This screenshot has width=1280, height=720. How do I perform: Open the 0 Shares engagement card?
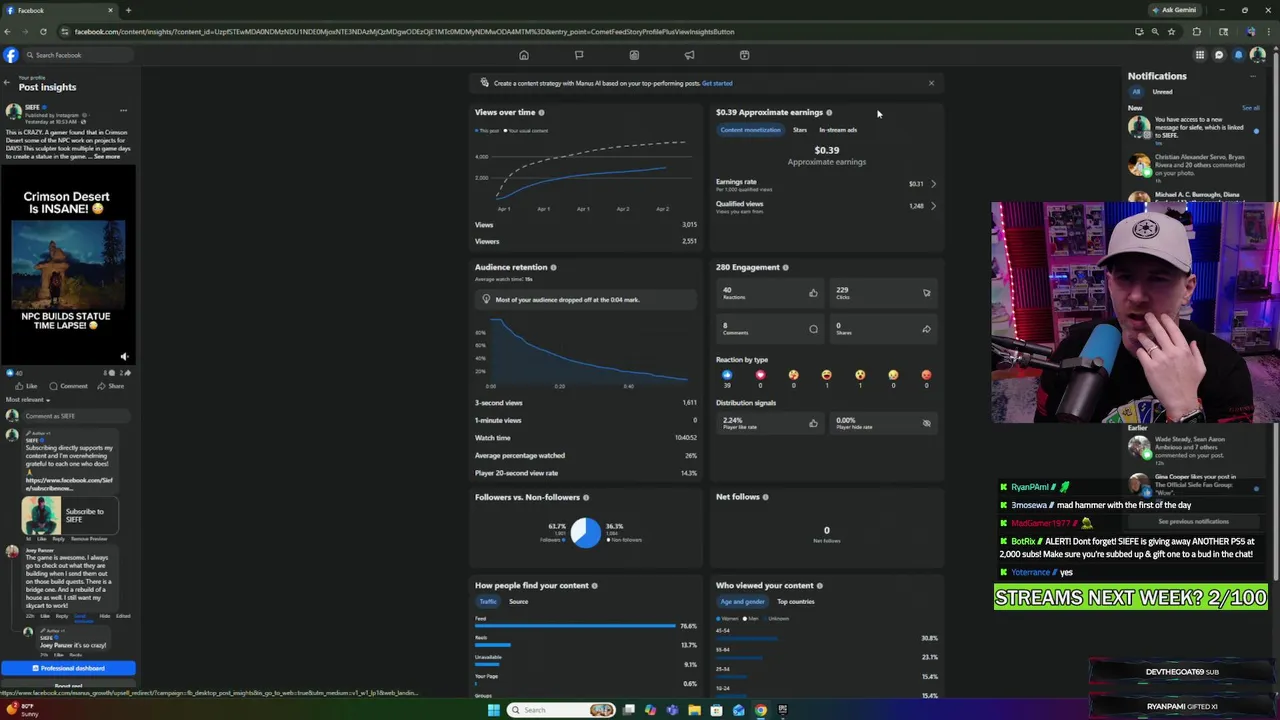[x=884, y=328]
